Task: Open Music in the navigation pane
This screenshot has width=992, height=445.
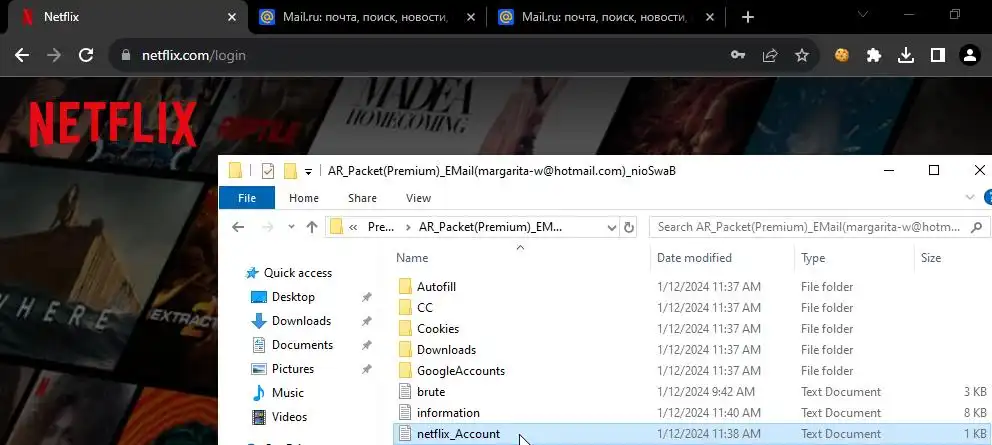Action: tap(288, 393)
